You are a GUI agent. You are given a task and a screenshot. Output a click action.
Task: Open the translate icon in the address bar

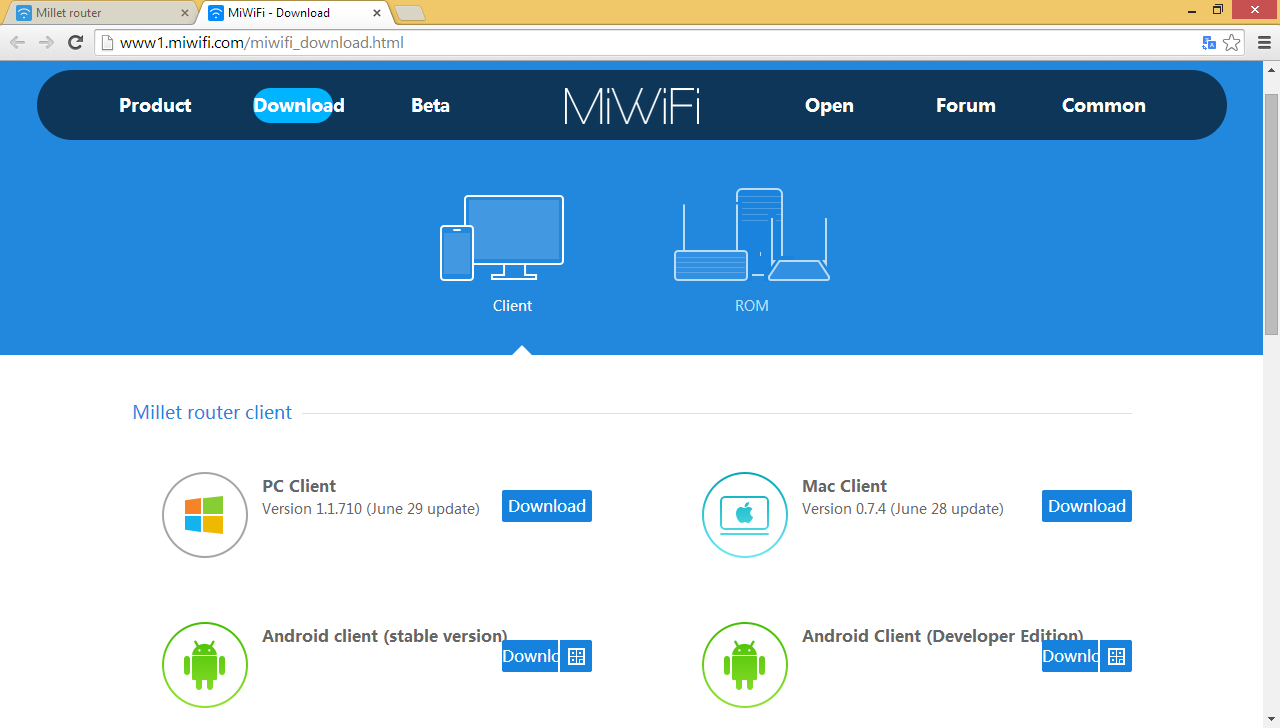[x=1209, y=42]
